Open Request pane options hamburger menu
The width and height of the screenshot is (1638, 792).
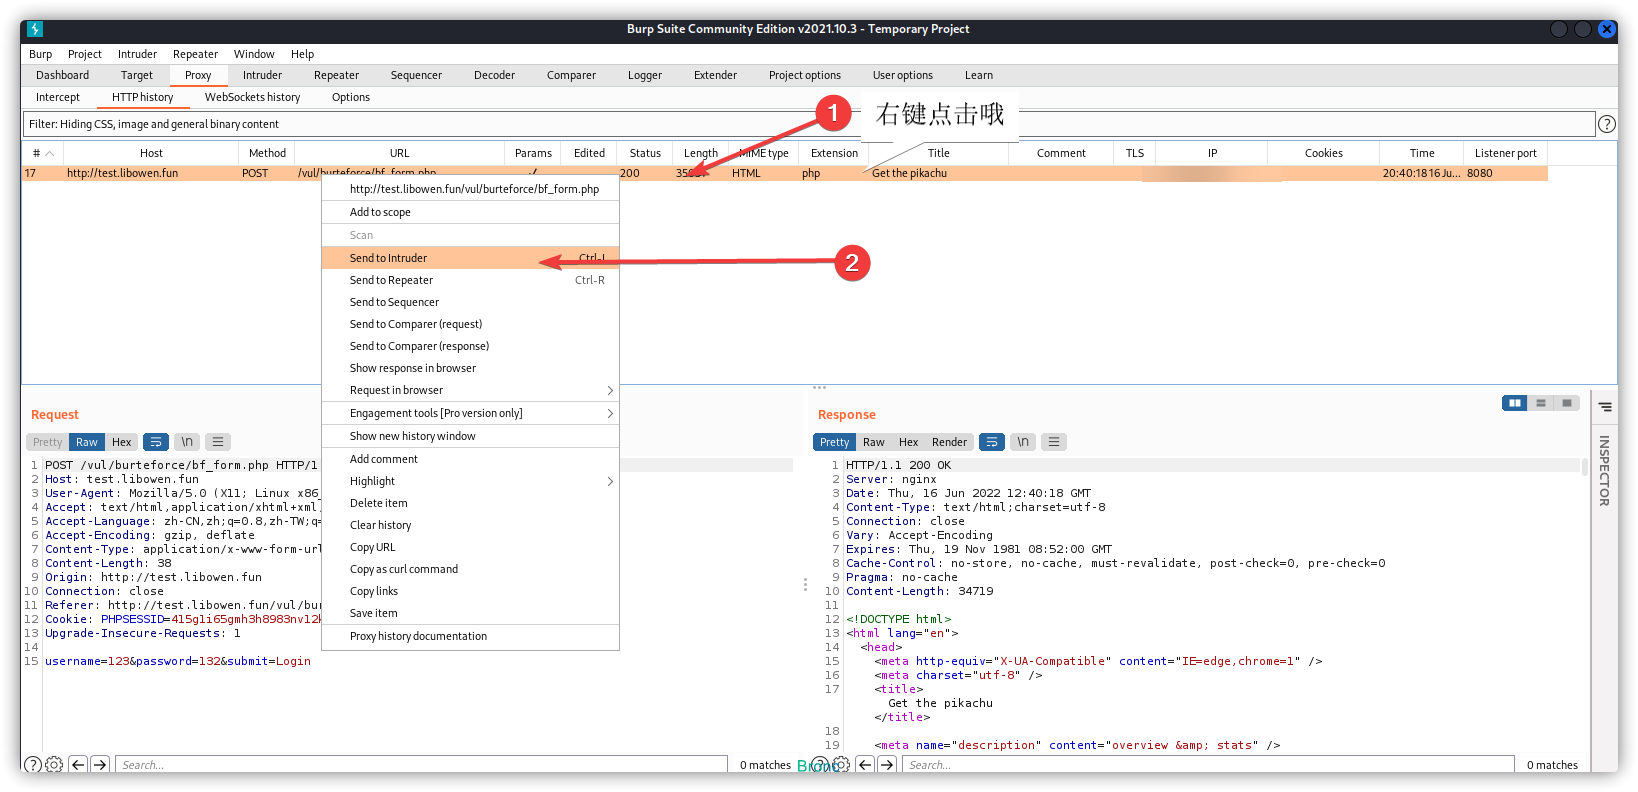pyautogui.click(x=218, y=442)
